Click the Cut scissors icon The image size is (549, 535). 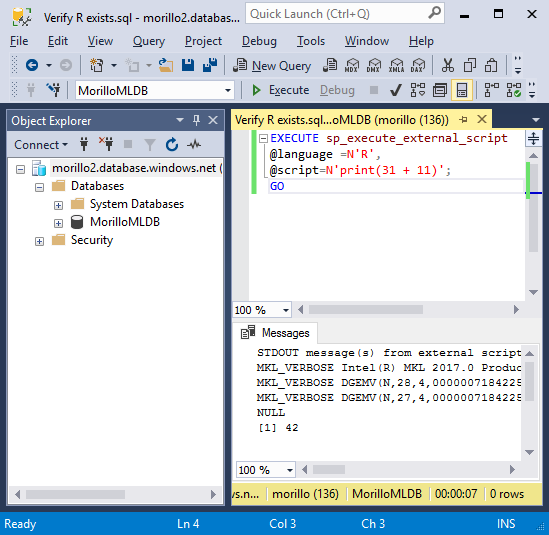click(448, 65)
